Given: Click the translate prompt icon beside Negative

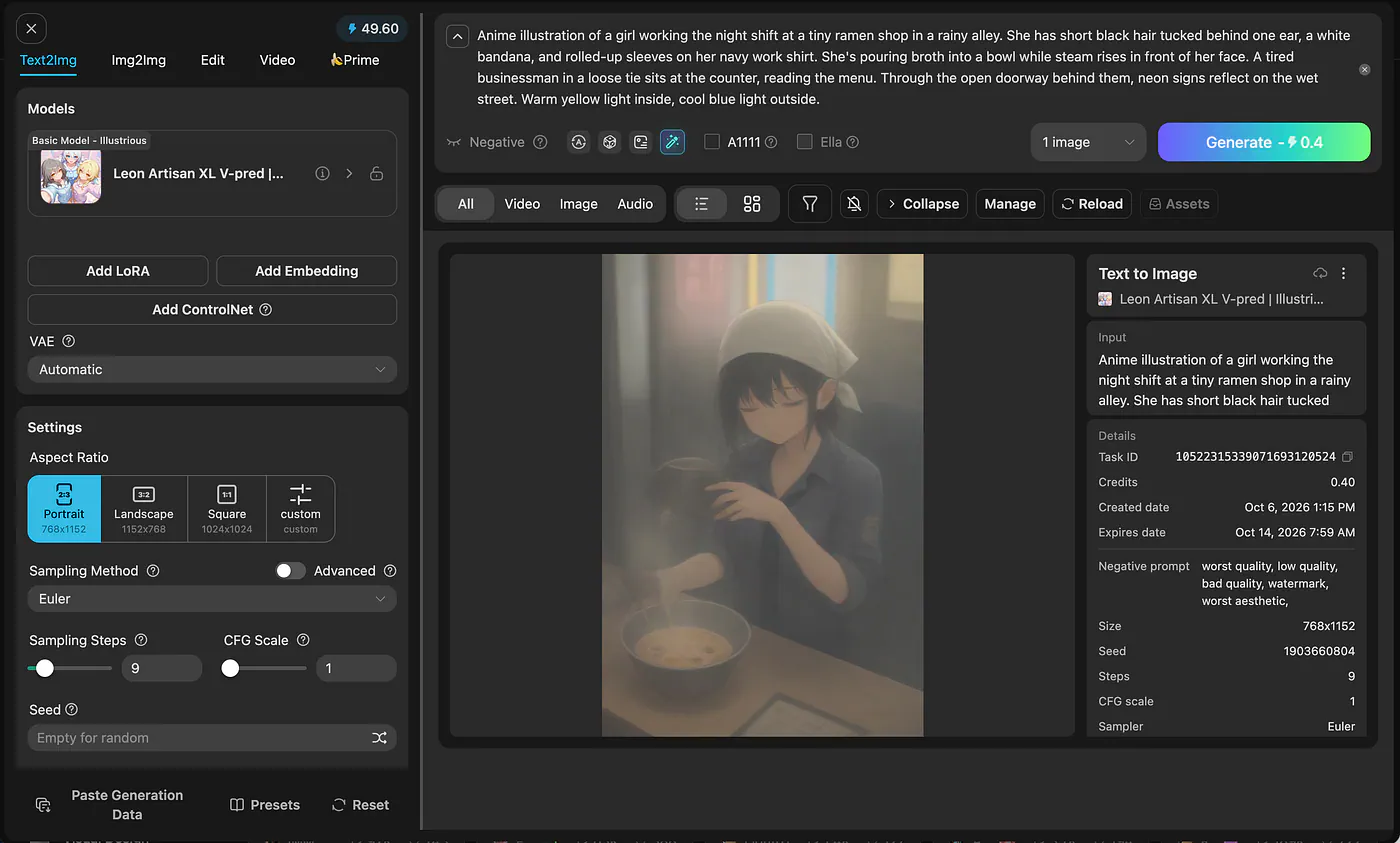Looking at the screenshot, I should tap(578, 142).
